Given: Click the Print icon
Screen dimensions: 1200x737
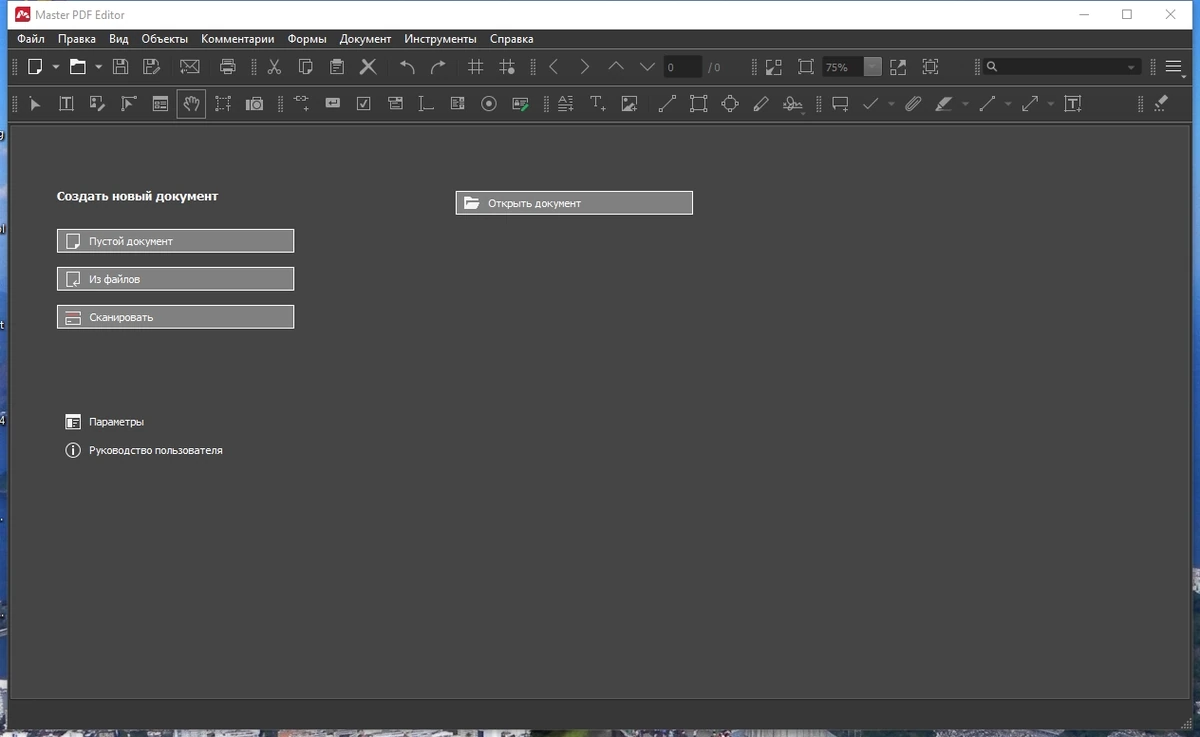Looking at the screenshot, I should [228, 67].
